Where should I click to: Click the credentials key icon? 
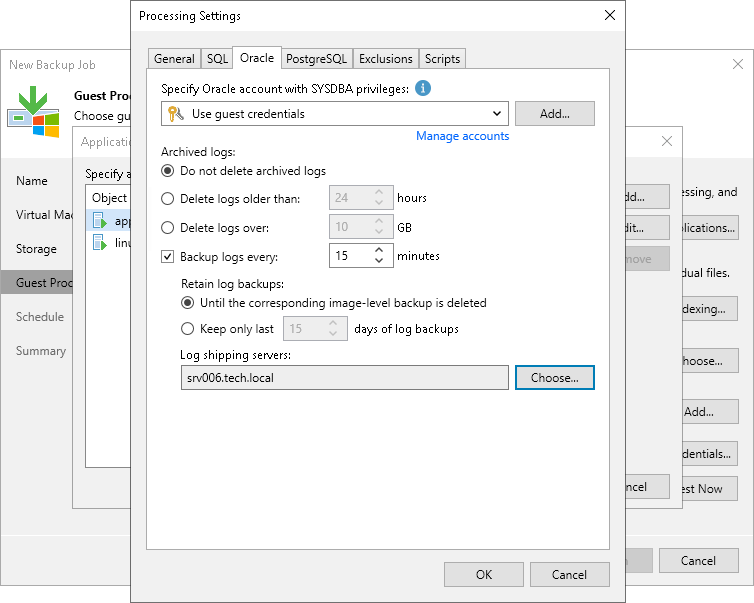click(x=176, y=114)
